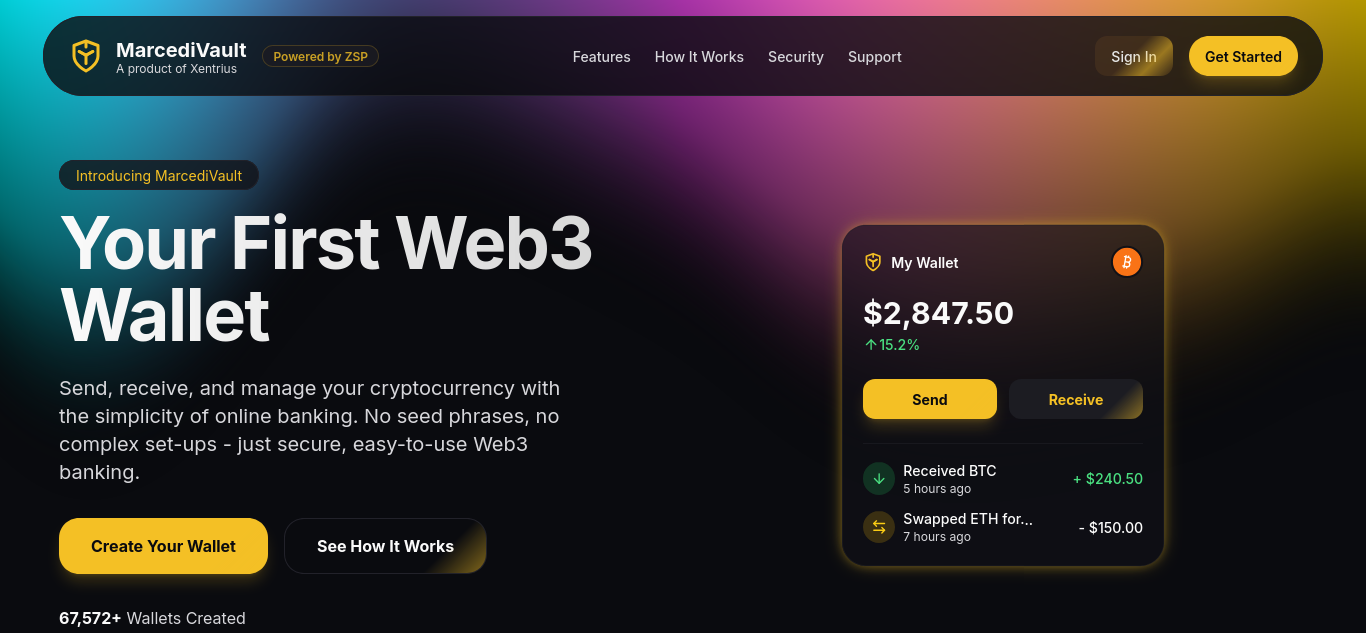Image resolution: width=1366 pixels, height=633 pixels.
Task: Click the green up arrow by 15.2%
Action: click(x=870, y=345)
